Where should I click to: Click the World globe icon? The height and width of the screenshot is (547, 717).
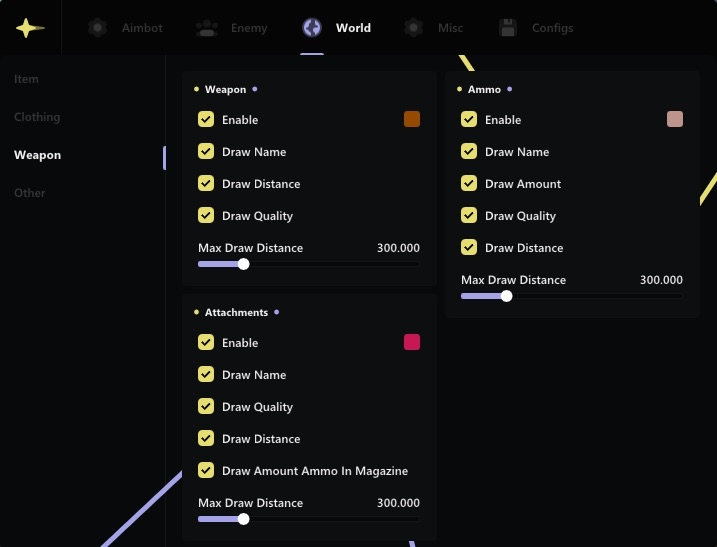[312, 28]
